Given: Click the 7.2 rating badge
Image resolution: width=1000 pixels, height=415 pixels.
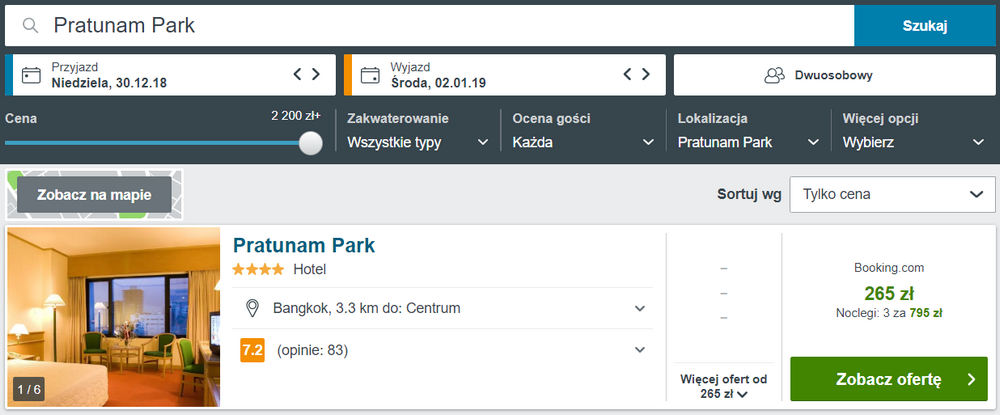Looking at the screenshot, I should click(x=252, y=350).
